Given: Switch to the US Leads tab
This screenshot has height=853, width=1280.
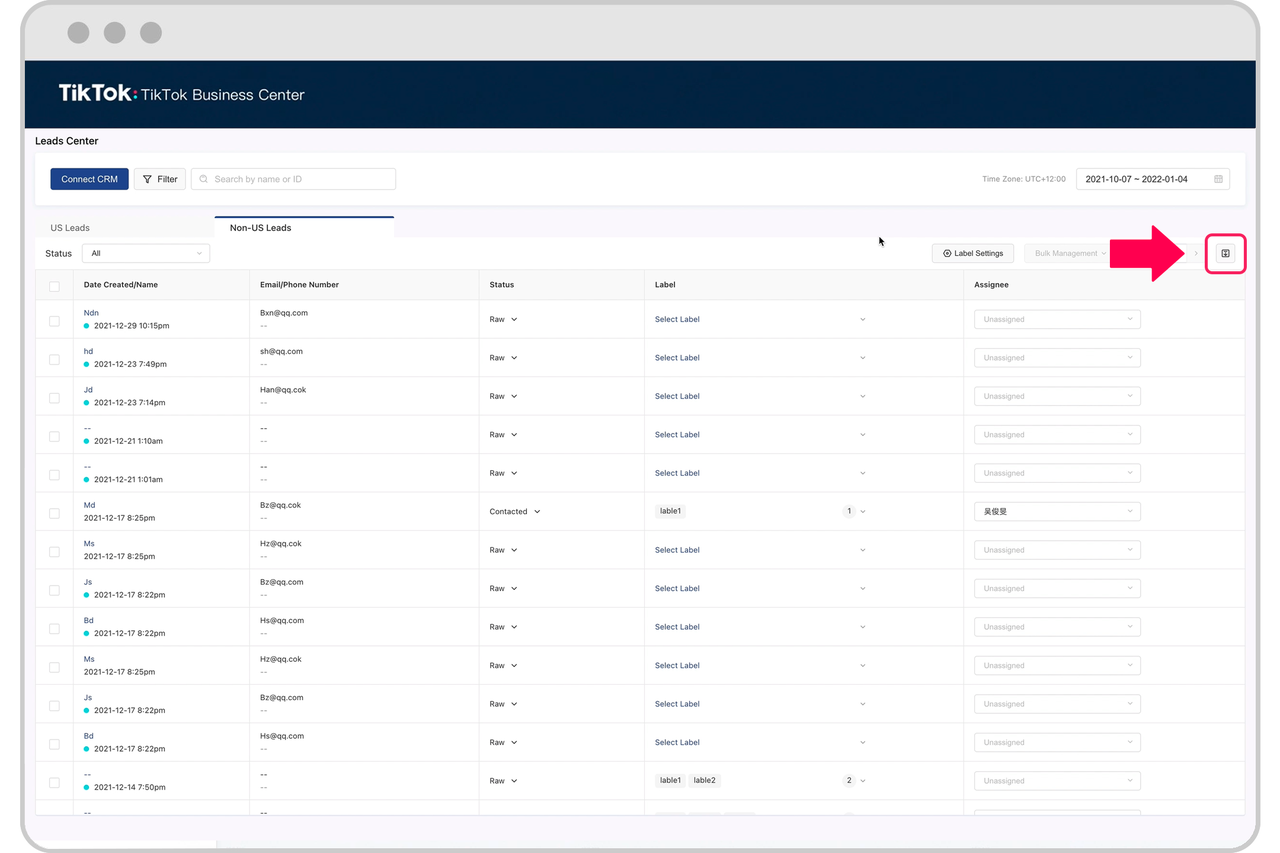Looking at the screenshot, I should pyautogui.click(x=70, y=228).
